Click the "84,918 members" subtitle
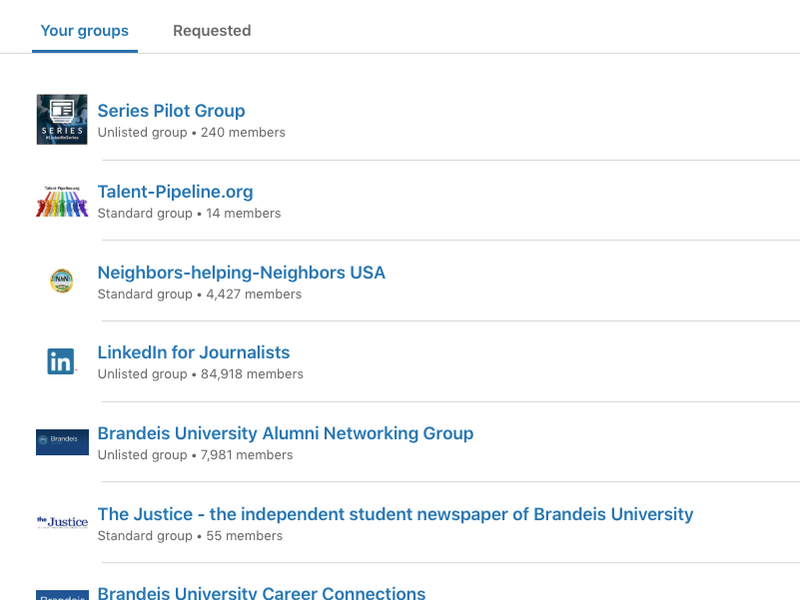This screenshot has width=800, height=600. coord(254,374)
